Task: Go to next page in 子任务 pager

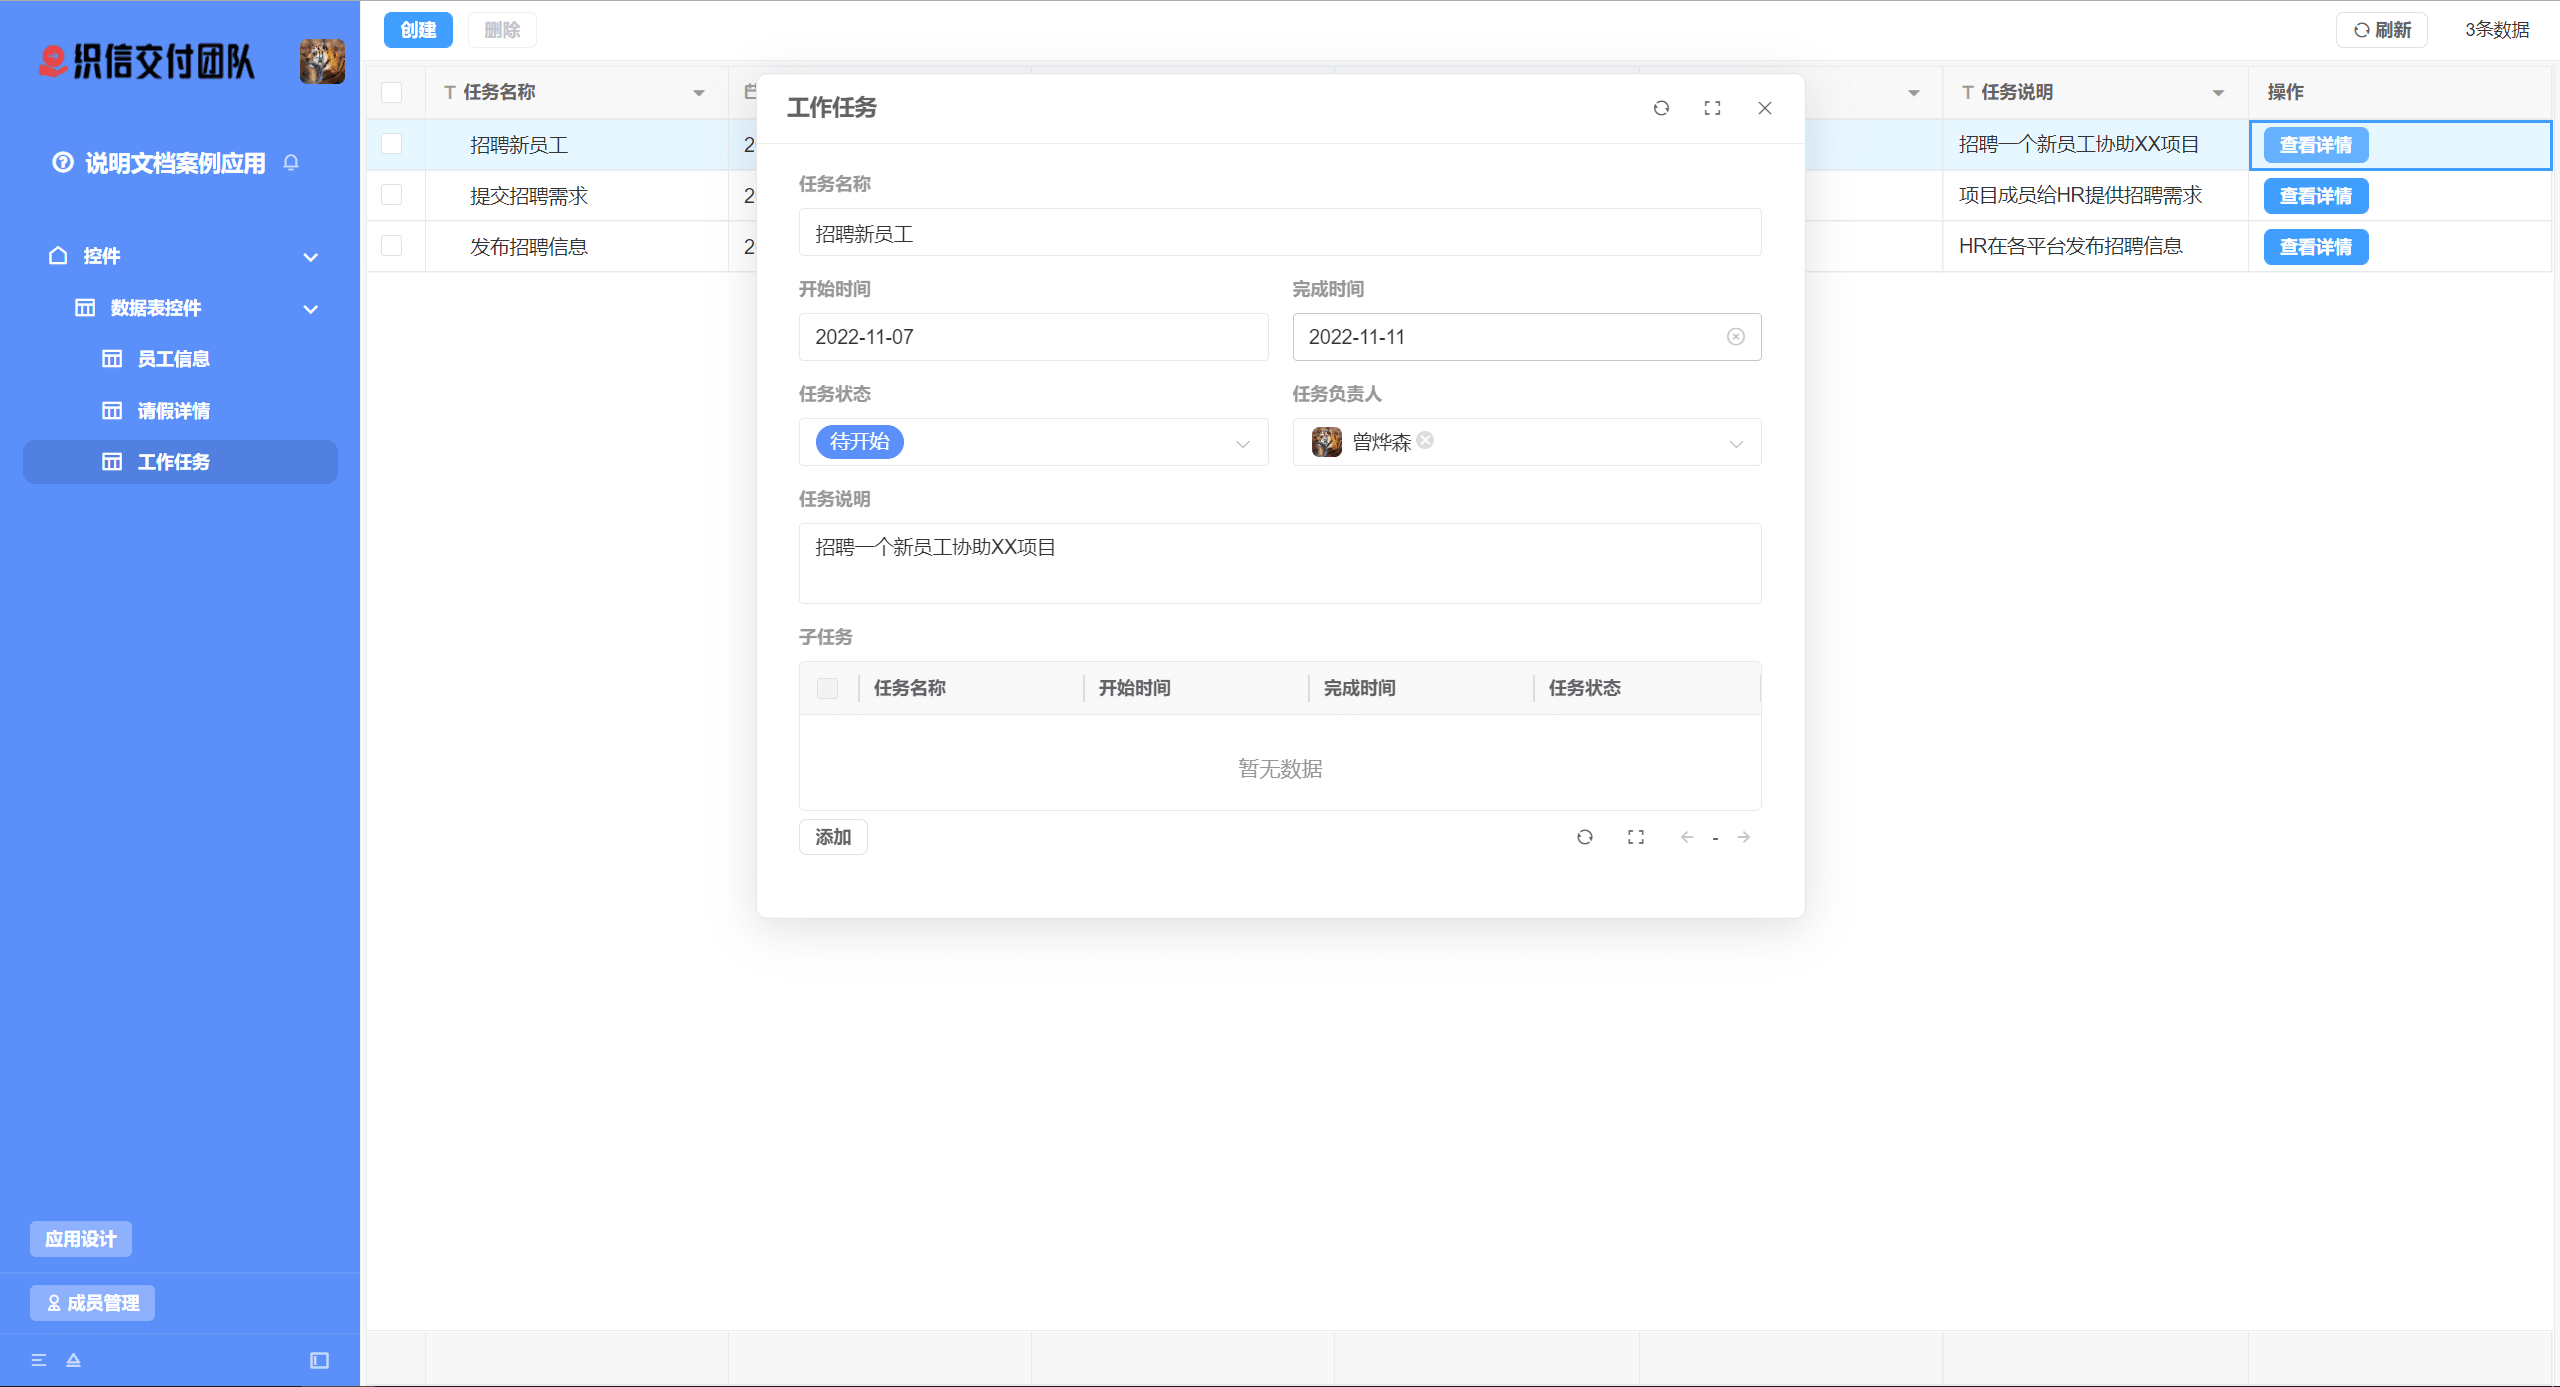Action: click(1744, 837)
